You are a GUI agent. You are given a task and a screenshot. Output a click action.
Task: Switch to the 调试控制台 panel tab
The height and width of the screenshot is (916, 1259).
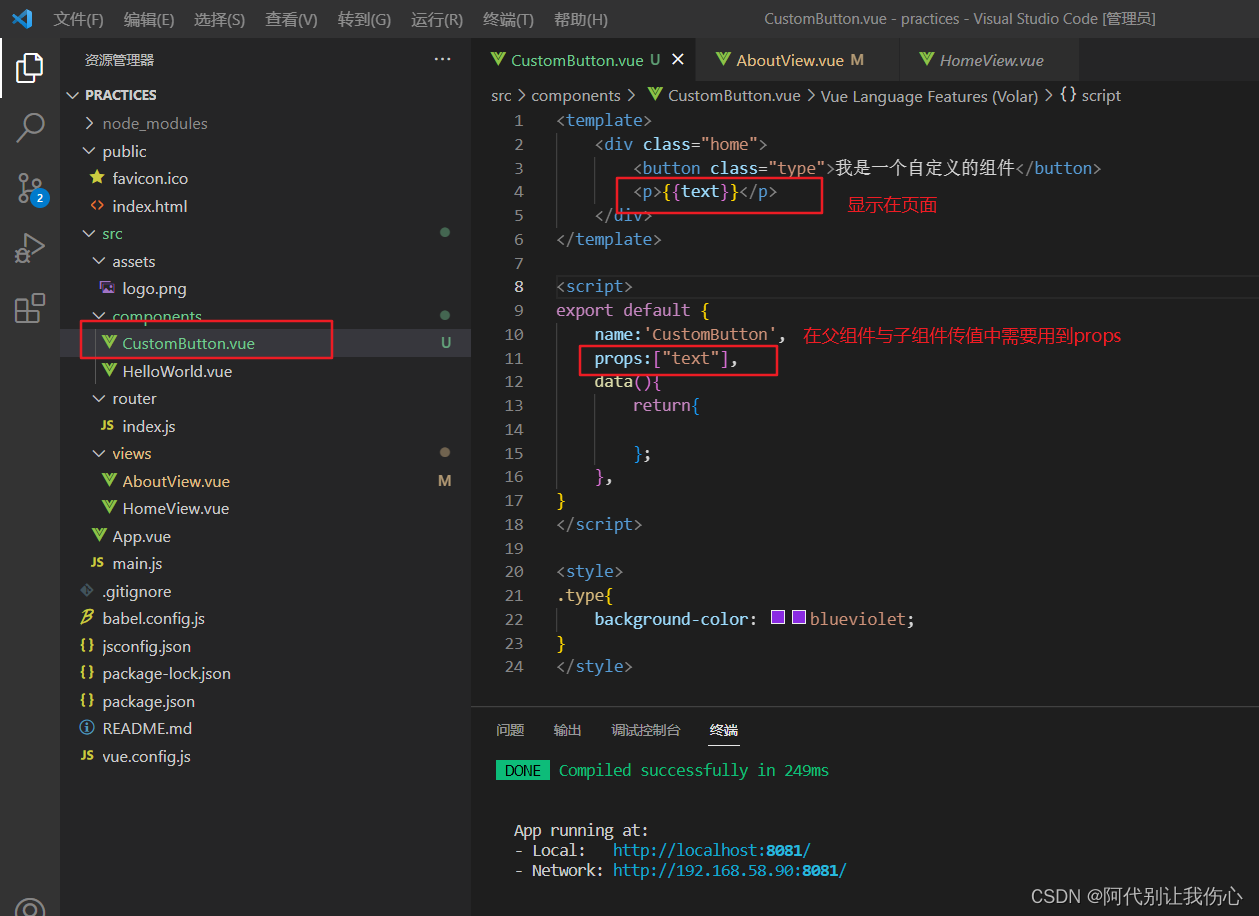tap(646, 730)
